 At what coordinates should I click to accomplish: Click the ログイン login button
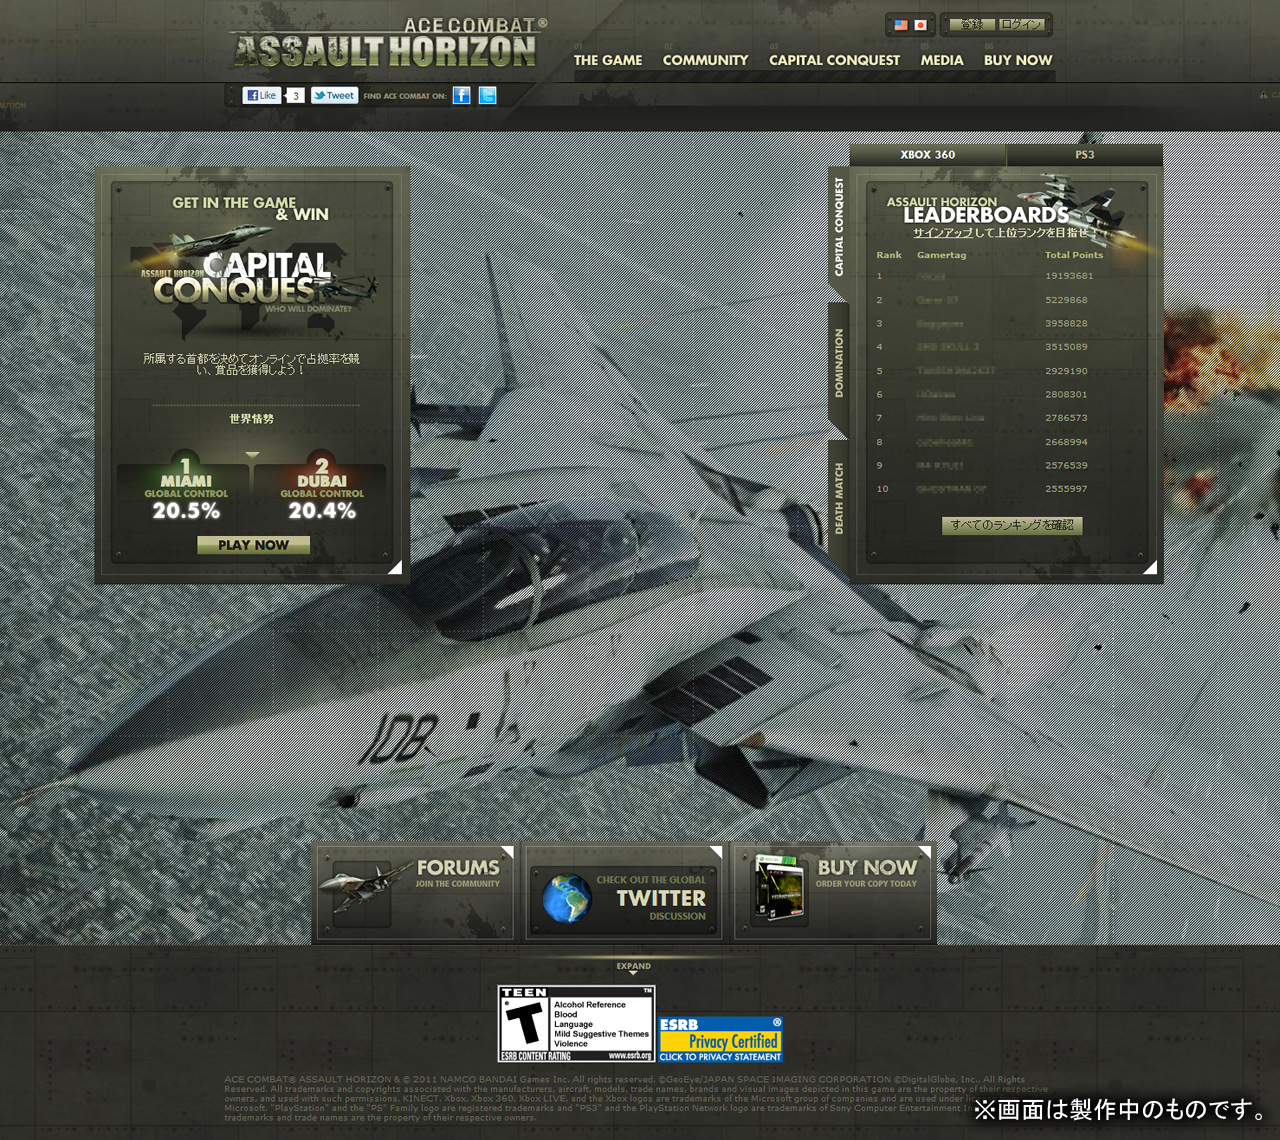(1021, 25)
